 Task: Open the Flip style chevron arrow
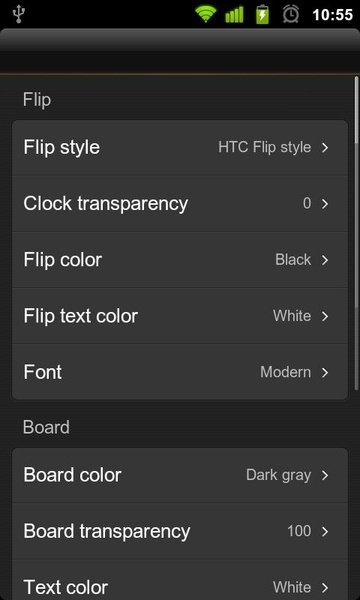tap(325, 148)
